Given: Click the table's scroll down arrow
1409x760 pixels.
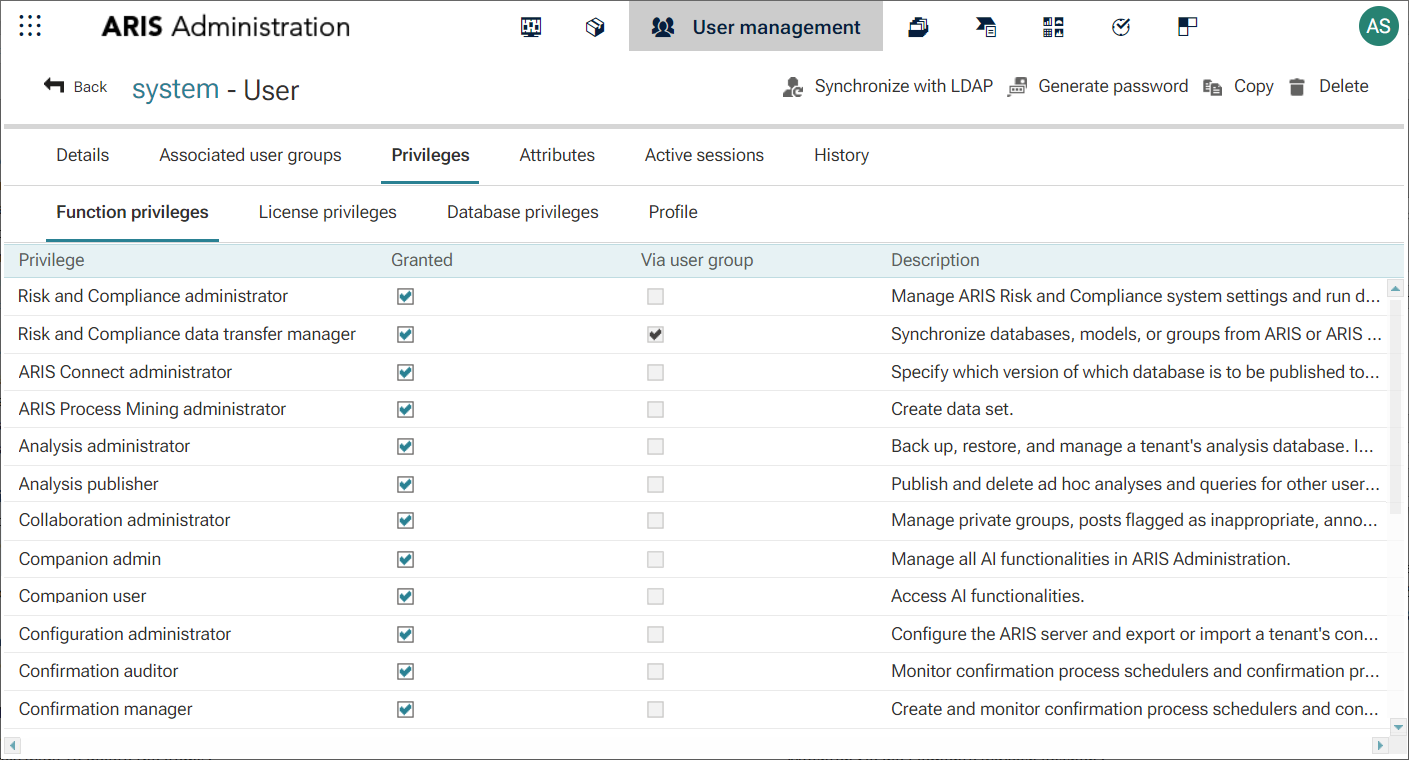Looking at the screenshot, I should pyautogui.click(x=1397, y=727).
